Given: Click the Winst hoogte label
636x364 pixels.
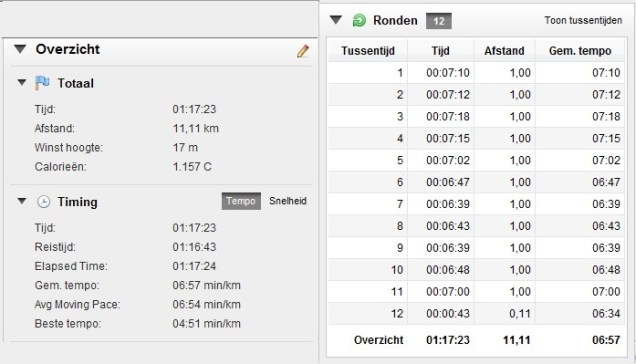Looking at the screenshot, I should (69, 148).
